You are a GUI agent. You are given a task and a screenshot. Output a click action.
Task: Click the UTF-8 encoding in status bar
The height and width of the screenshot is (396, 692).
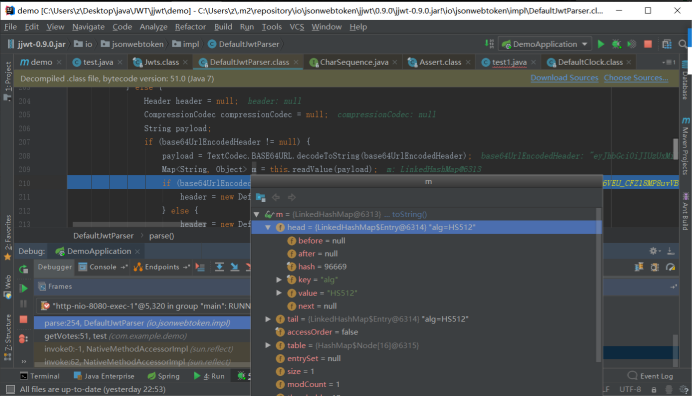pos(630,389)
